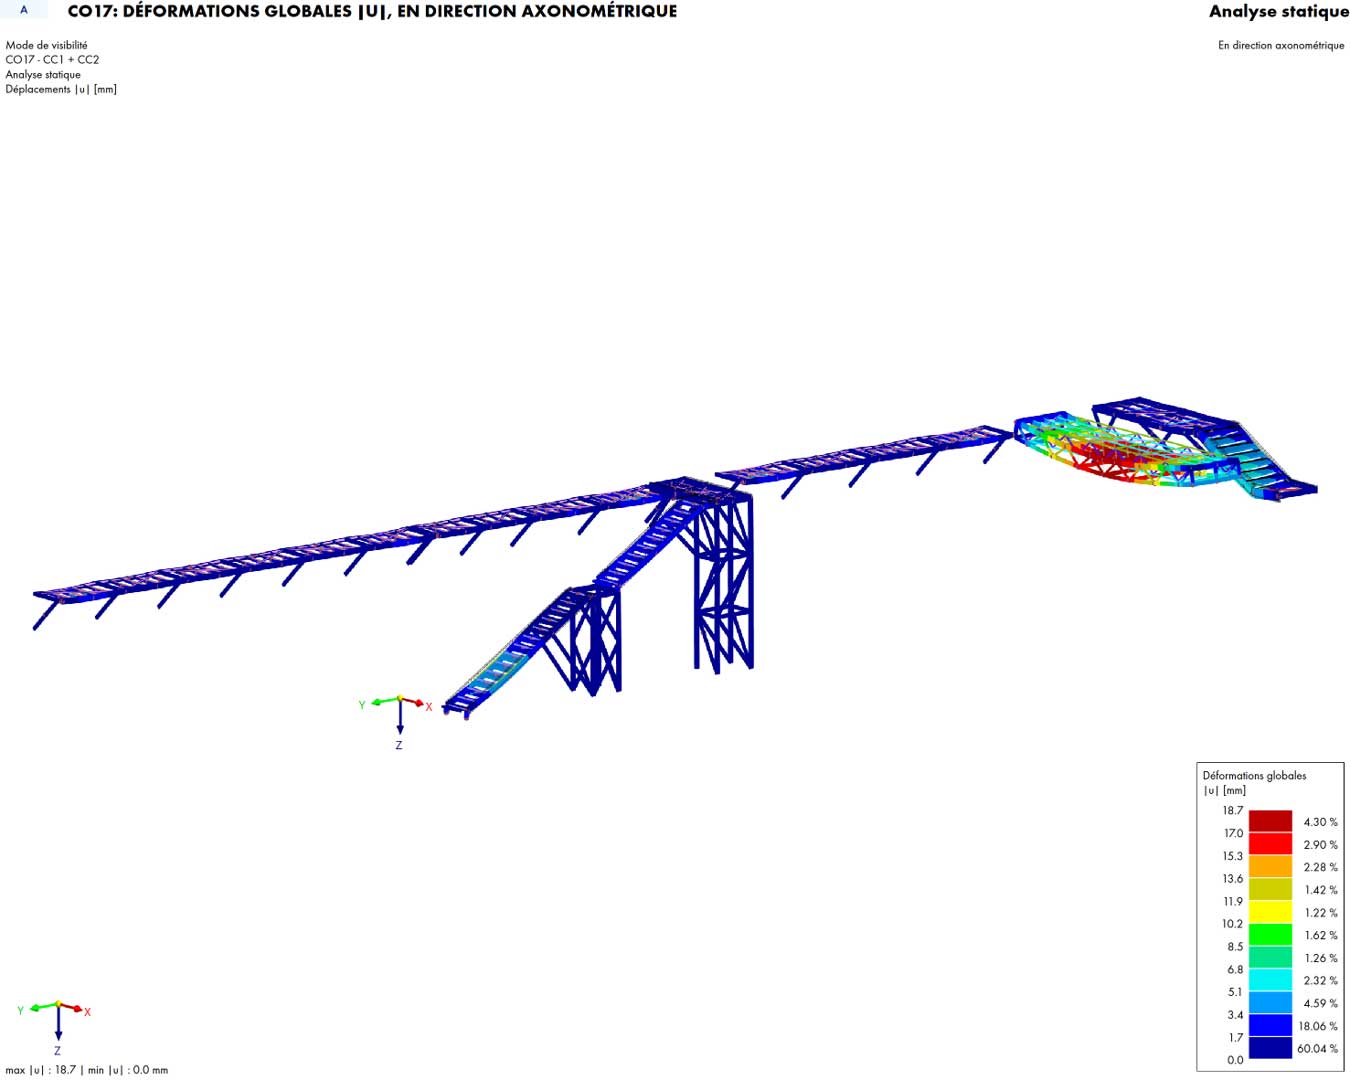Click the "A" badge beside the title
This screenshot has height=1080, width=1350.
point(24,10)
